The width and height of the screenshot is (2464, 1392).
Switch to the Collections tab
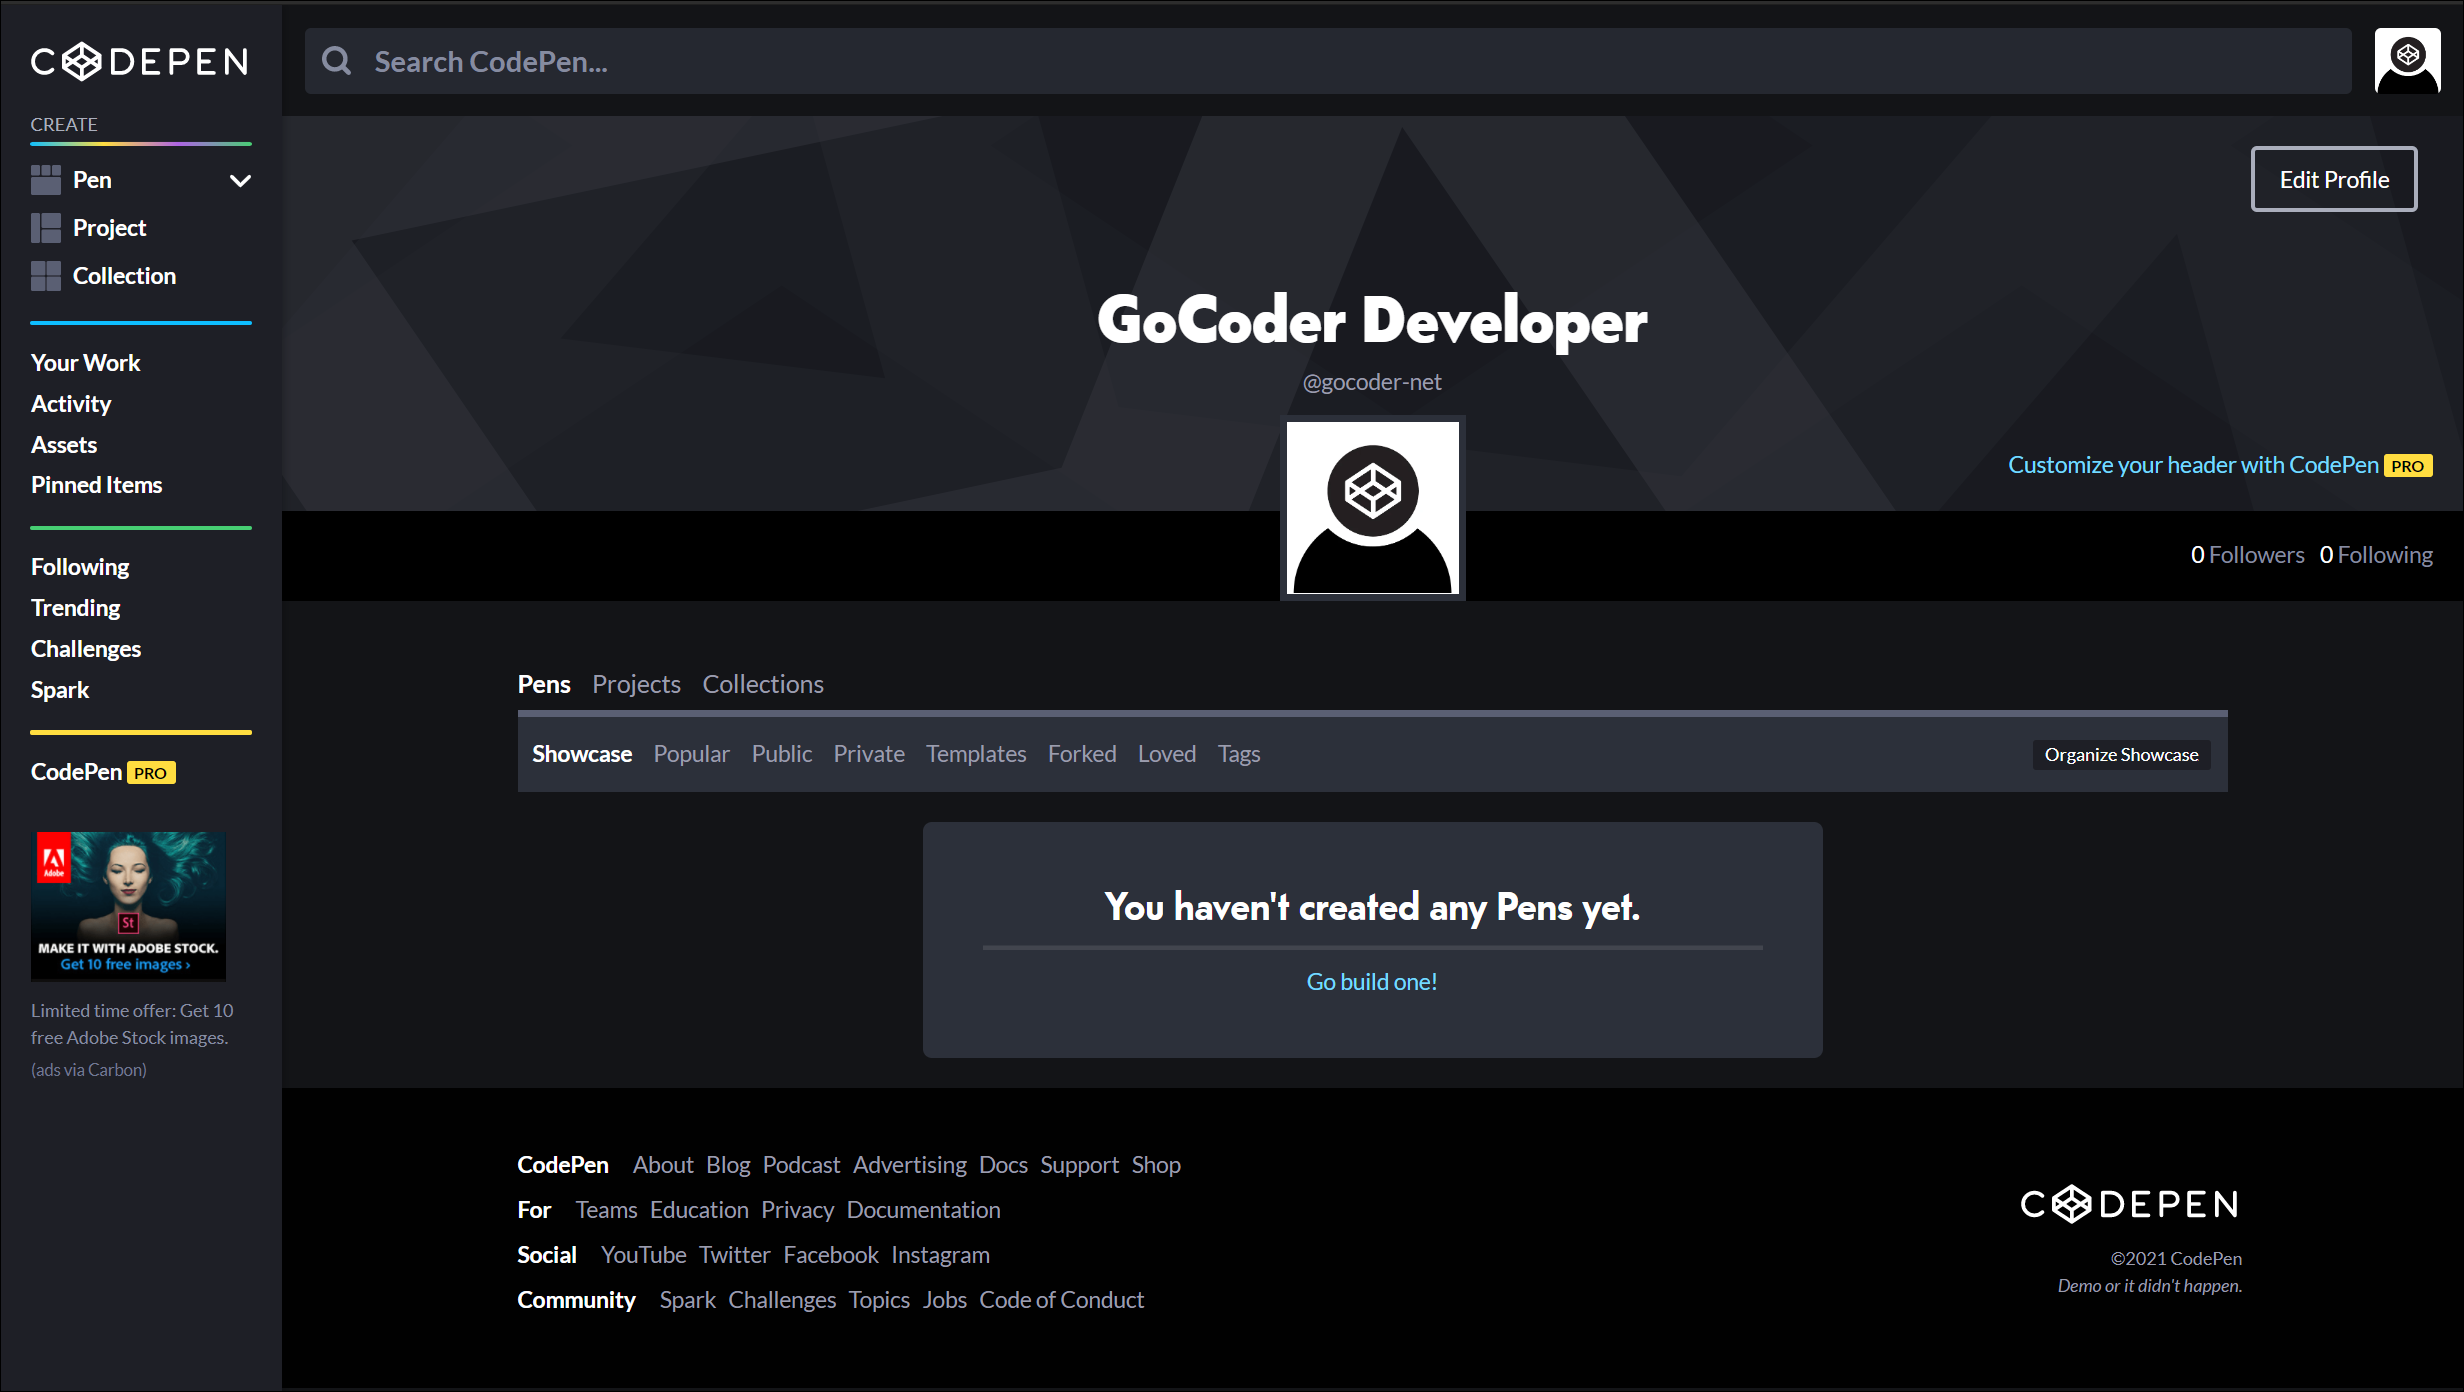[763, 684]
